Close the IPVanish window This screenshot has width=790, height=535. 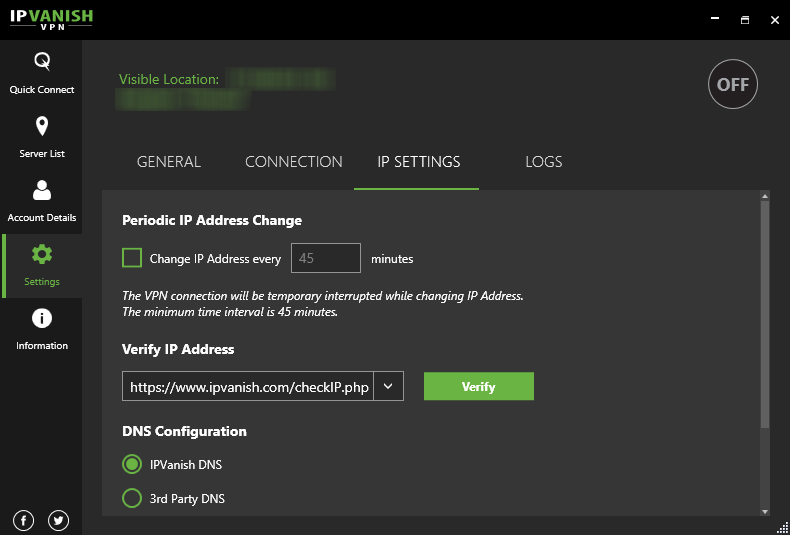point(775,20)
